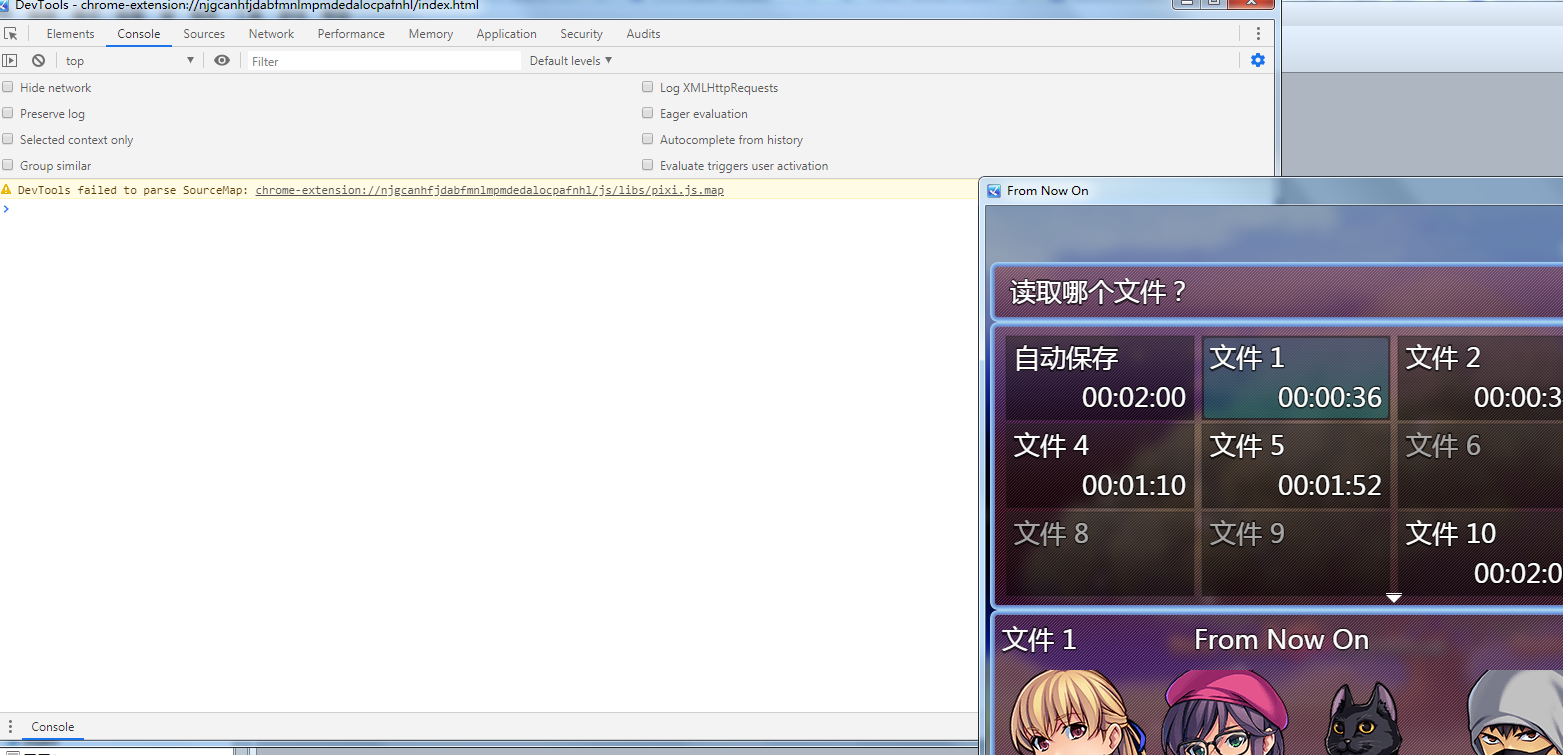Open the Performance tab

[351, 34]
